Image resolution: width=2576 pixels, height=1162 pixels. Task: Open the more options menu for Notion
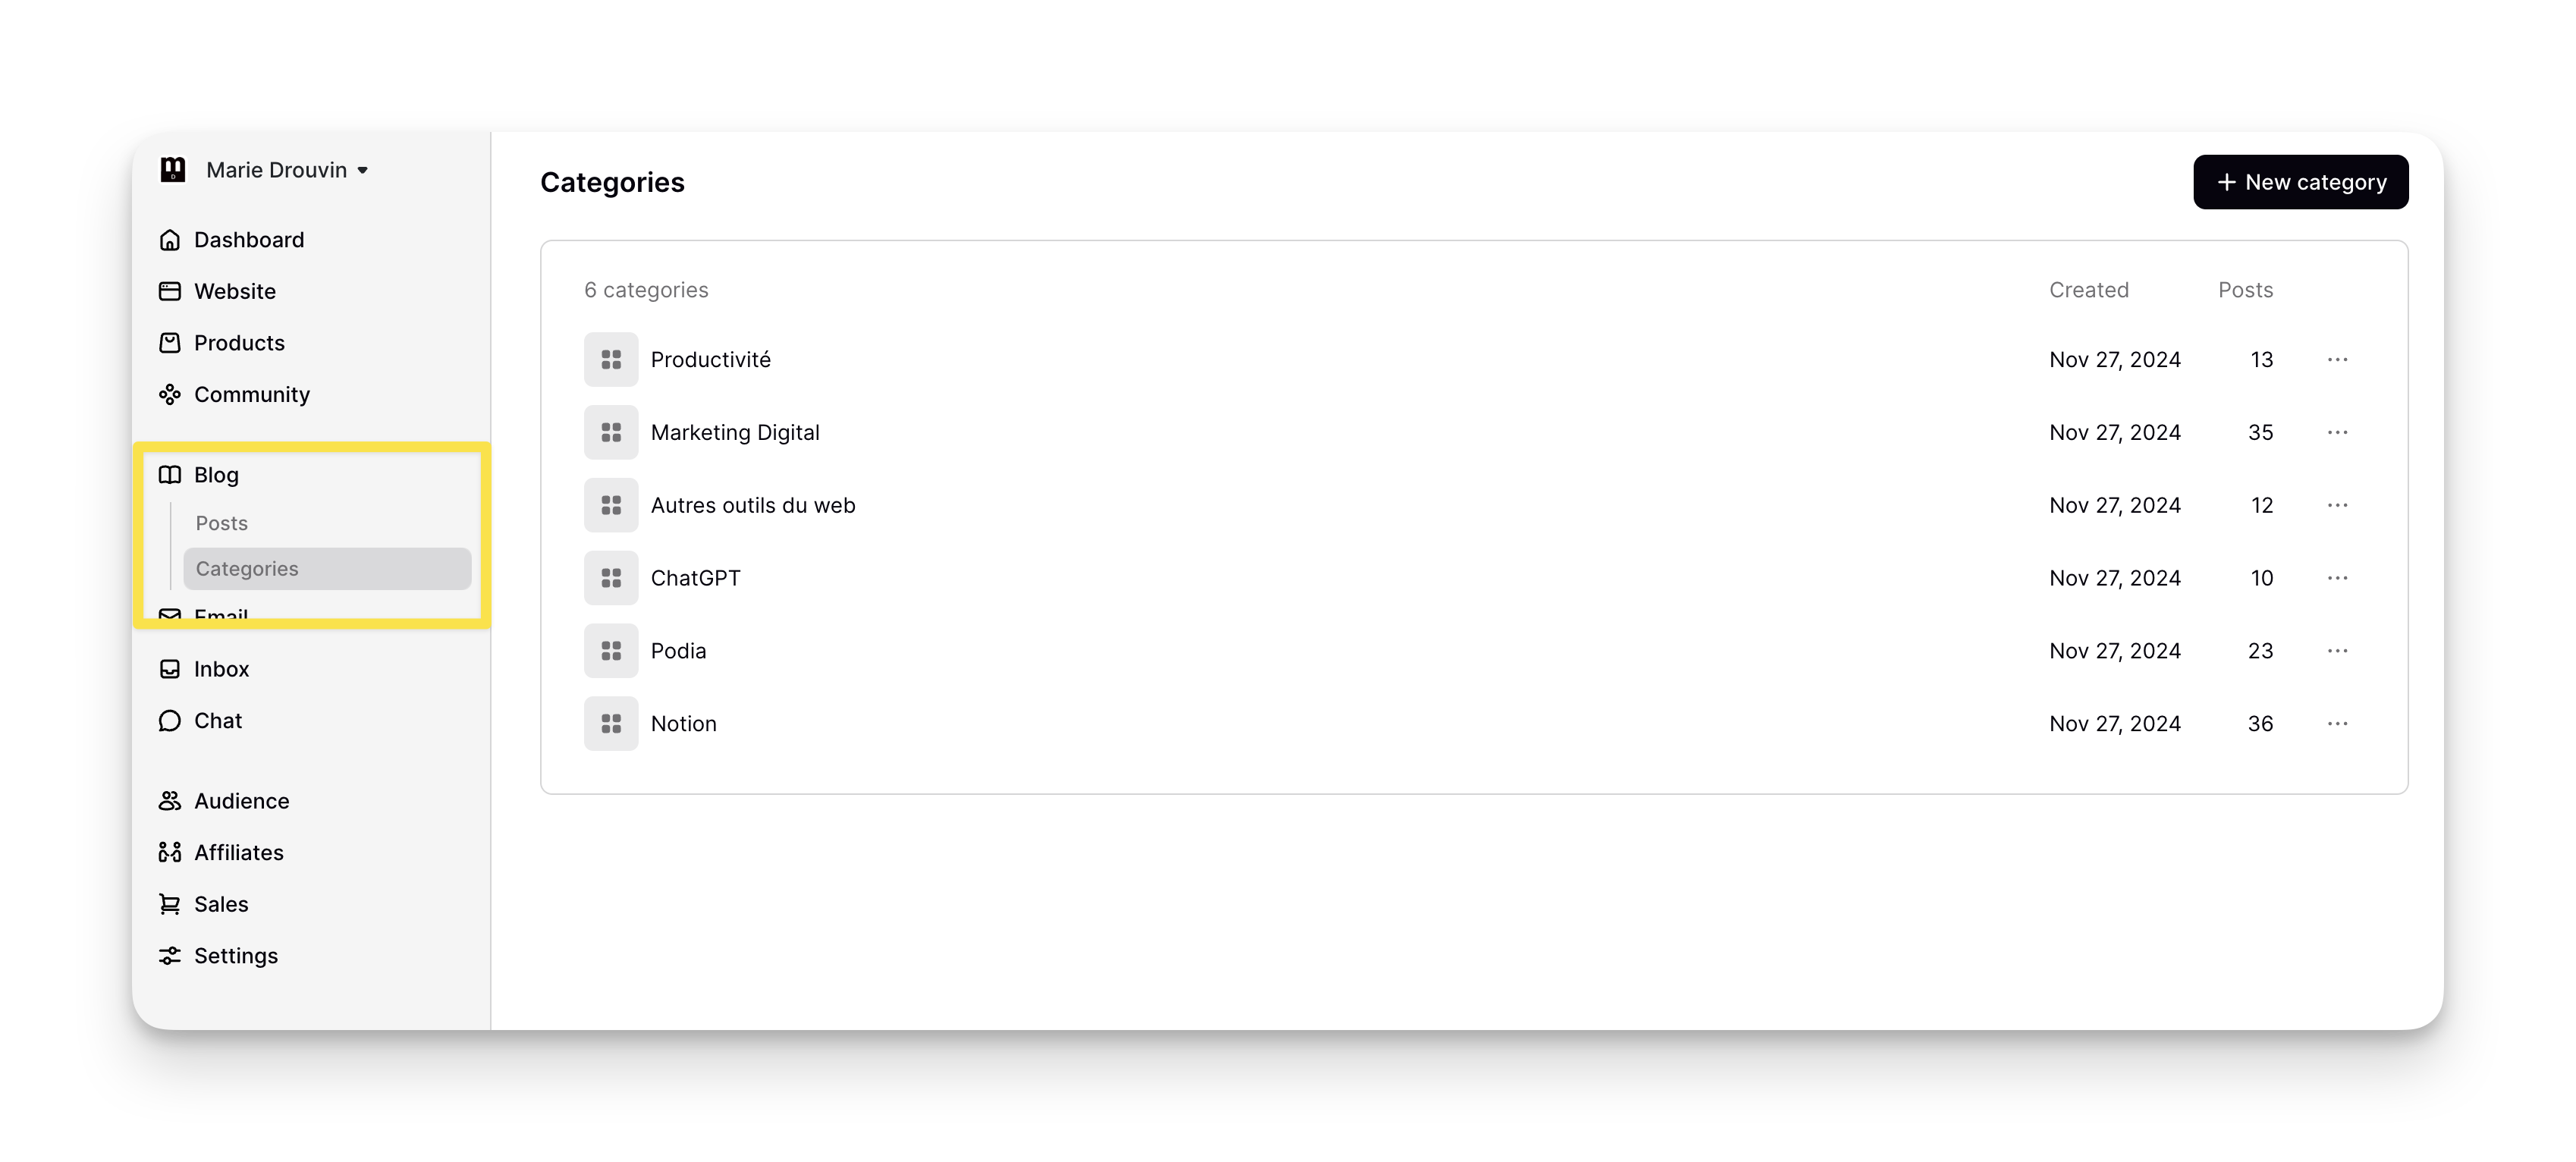pyautogui.click(x=2337, y=723)
